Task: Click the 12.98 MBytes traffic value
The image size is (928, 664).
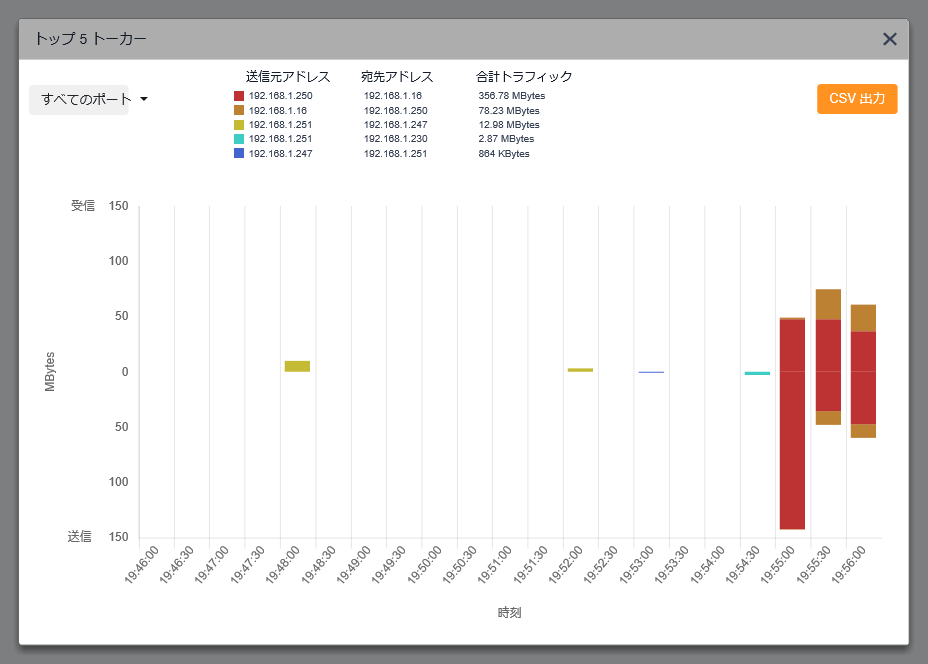Action: tap(509, 125)
